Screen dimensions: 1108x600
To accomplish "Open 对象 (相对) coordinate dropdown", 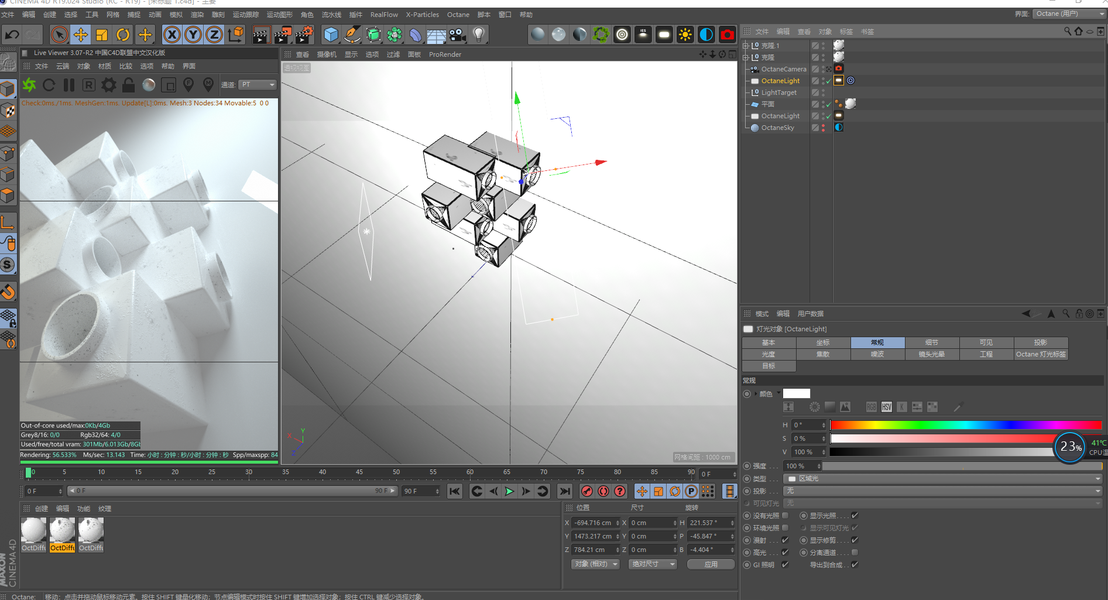I will (x=596, y=564).
